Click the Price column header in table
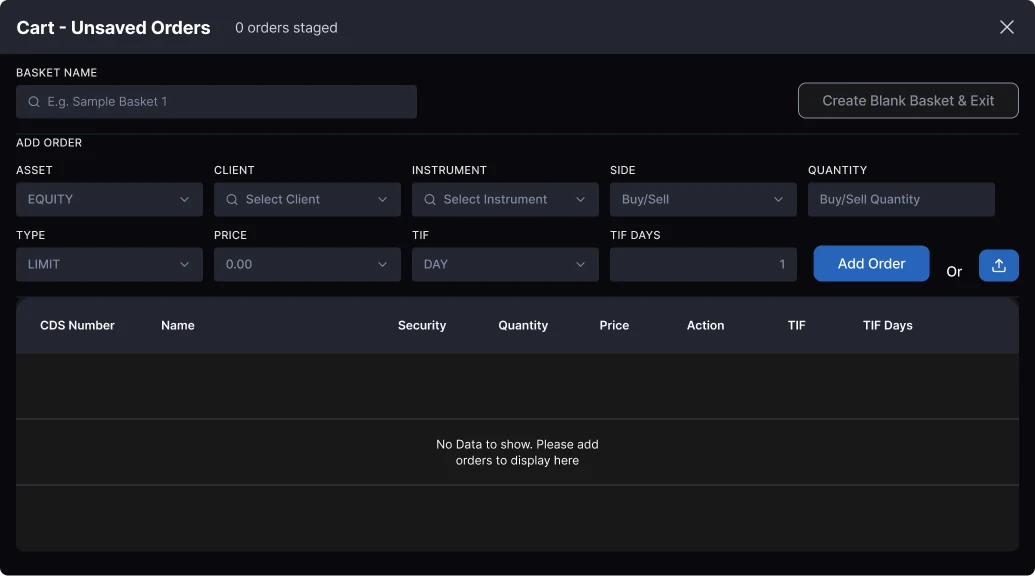 pyautogui.click(x=614, y=325)
